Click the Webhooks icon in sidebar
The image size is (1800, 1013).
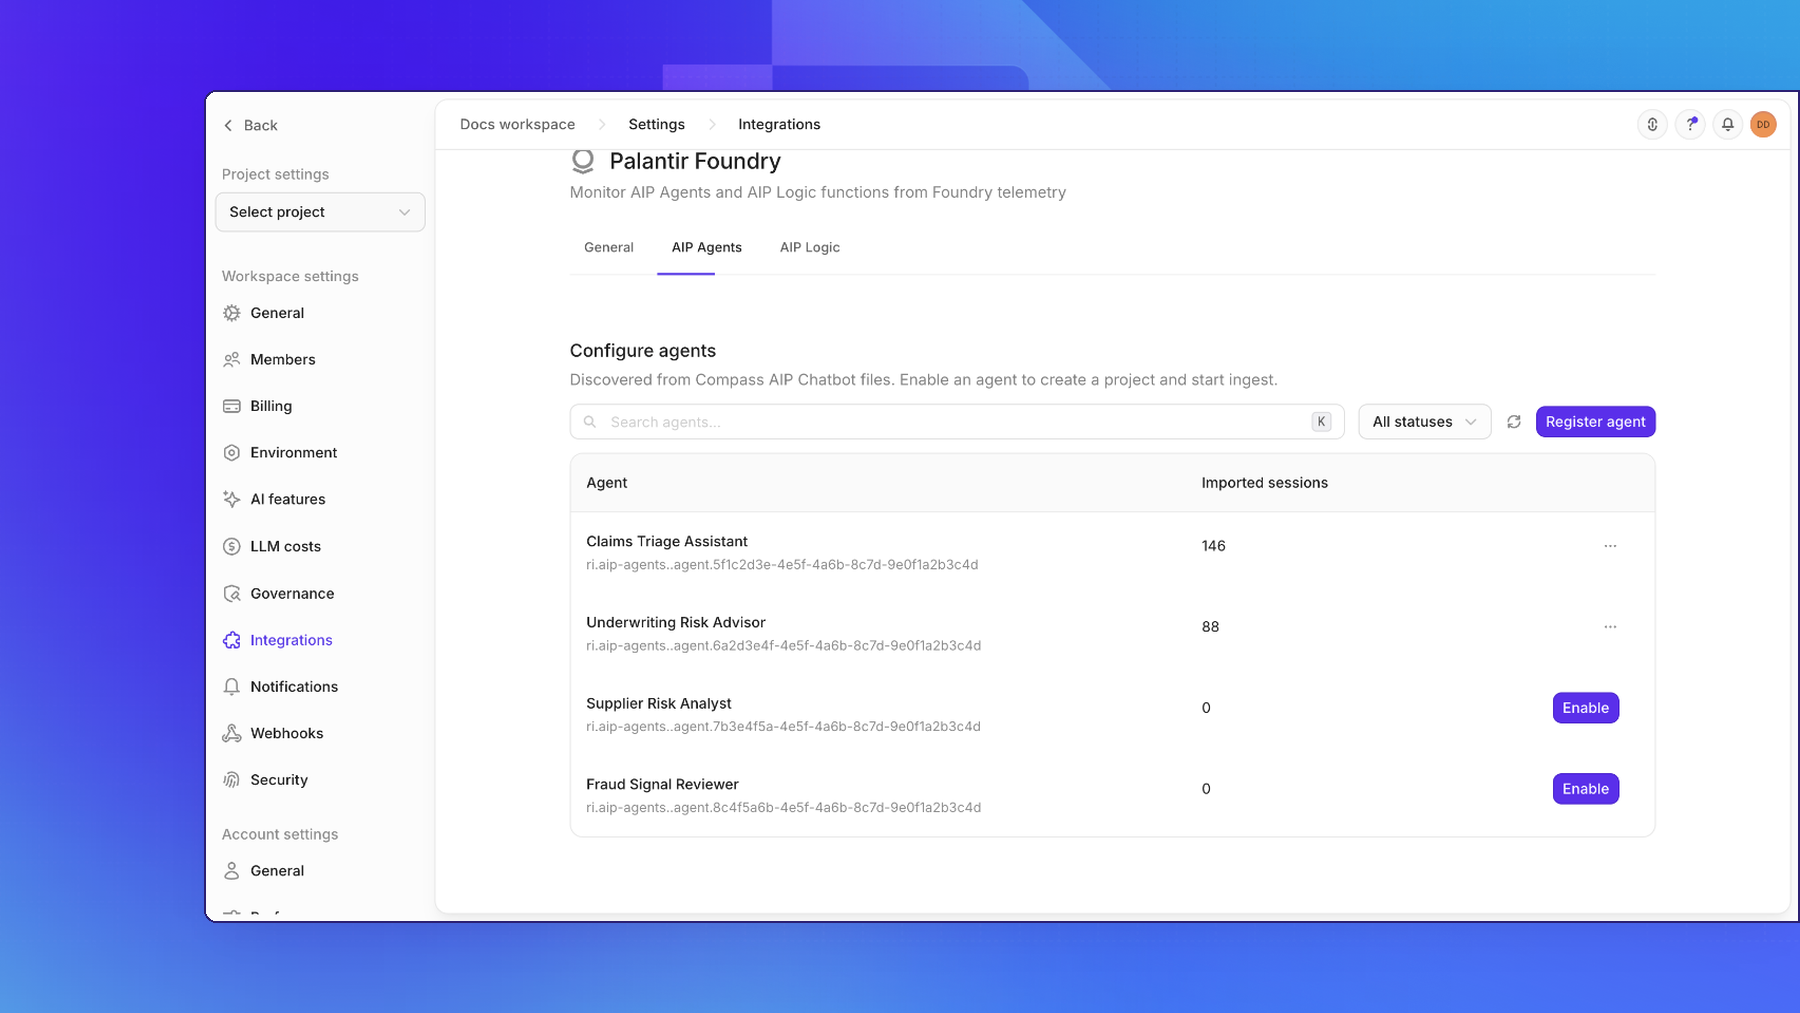tap(232, 733)
